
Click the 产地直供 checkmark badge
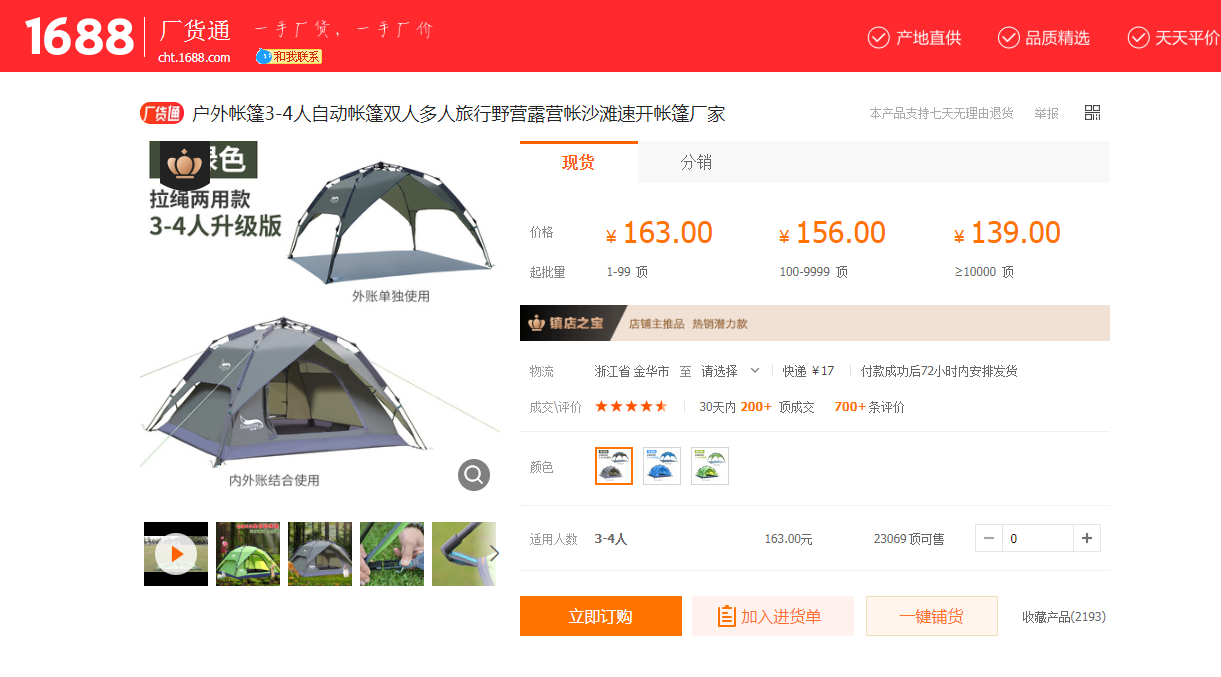914,38
